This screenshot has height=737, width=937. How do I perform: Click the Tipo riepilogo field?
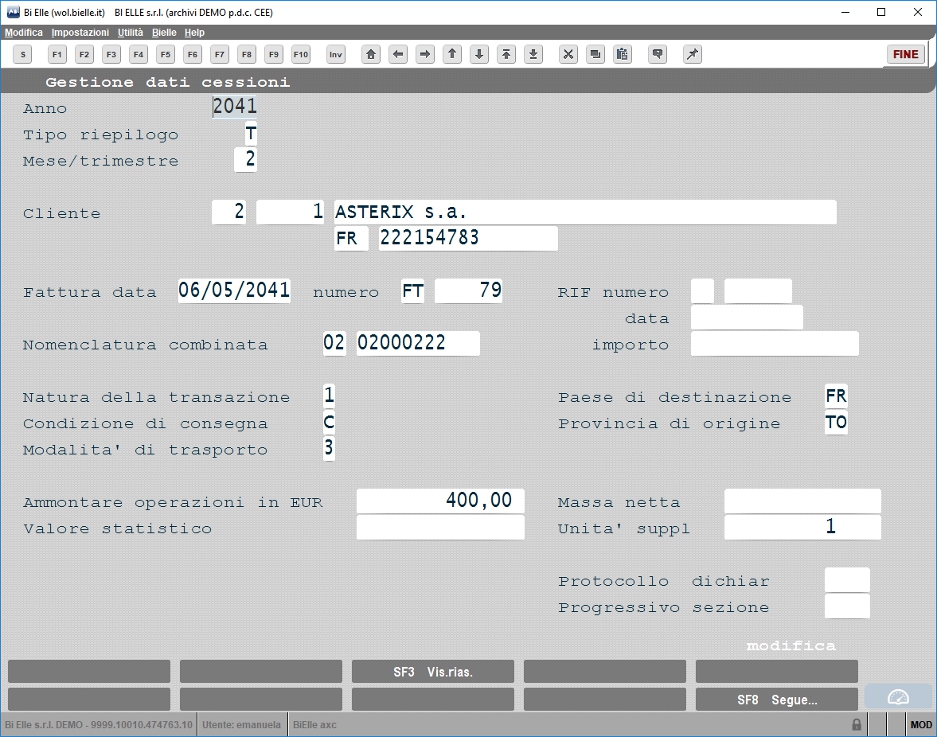point(251,133)
